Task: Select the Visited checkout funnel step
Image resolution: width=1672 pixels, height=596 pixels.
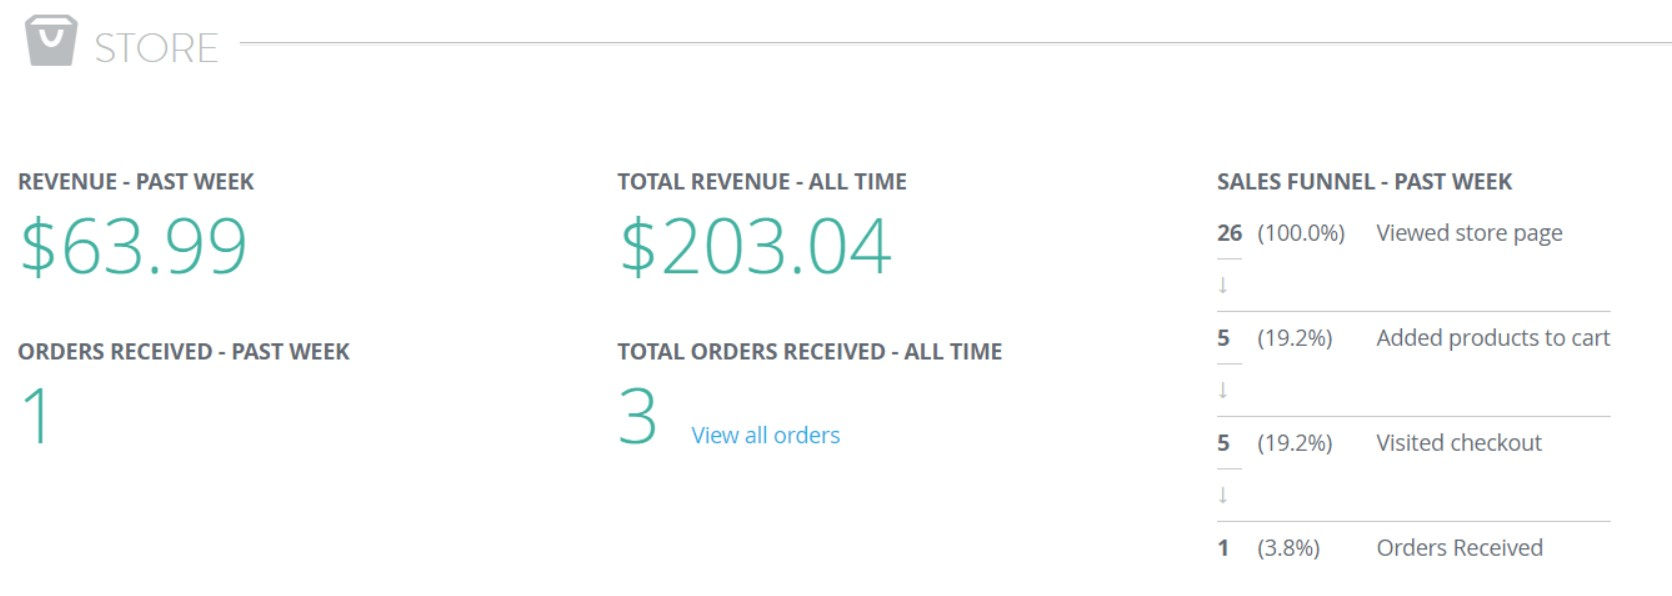Action: (x=1458, y=443)
